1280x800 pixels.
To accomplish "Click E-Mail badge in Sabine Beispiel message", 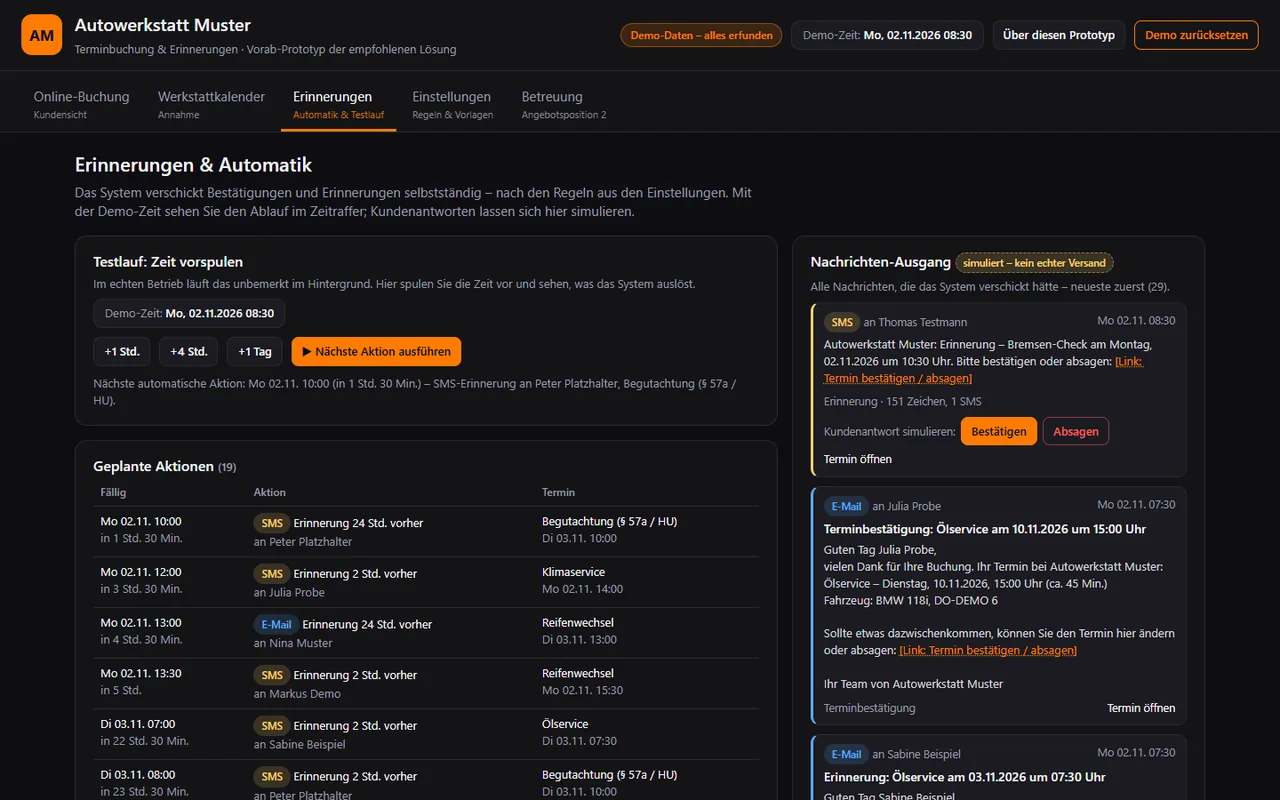I will click(x=845, y=754).
